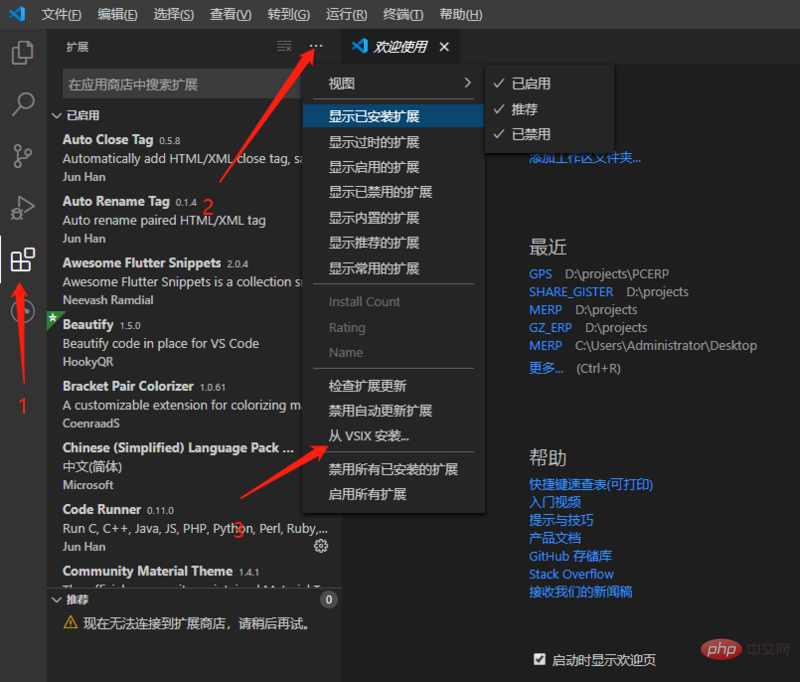
Task: Toggle 启动时显示欢迎页 checkbox
Action: [539, 659]
